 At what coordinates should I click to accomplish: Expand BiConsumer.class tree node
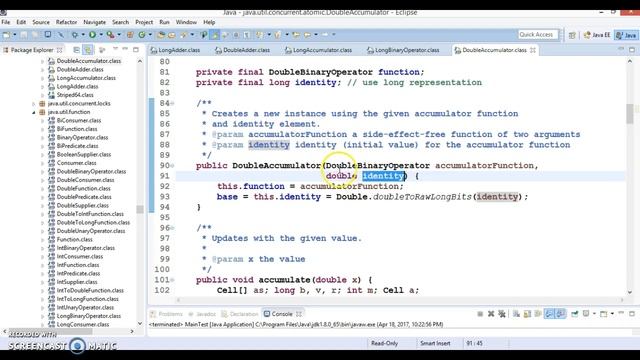42,121
